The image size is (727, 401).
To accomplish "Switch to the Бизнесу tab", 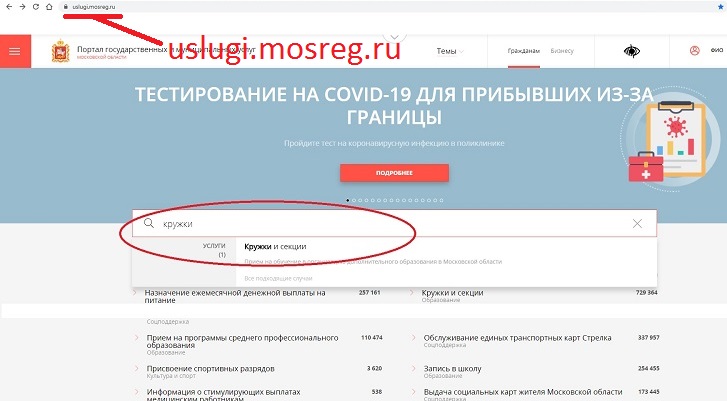I will [x=562, y=51].
